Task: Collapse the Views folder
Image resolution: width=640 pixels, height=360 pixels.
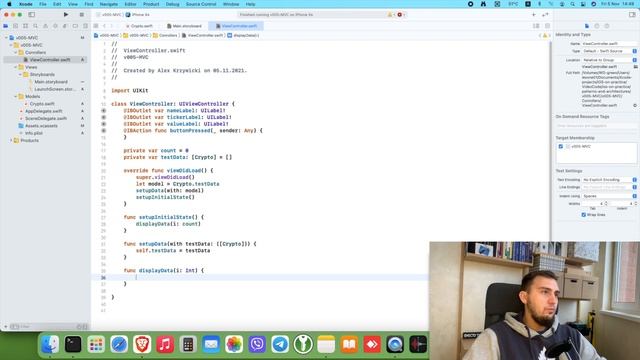Action: tap(16, 67)
